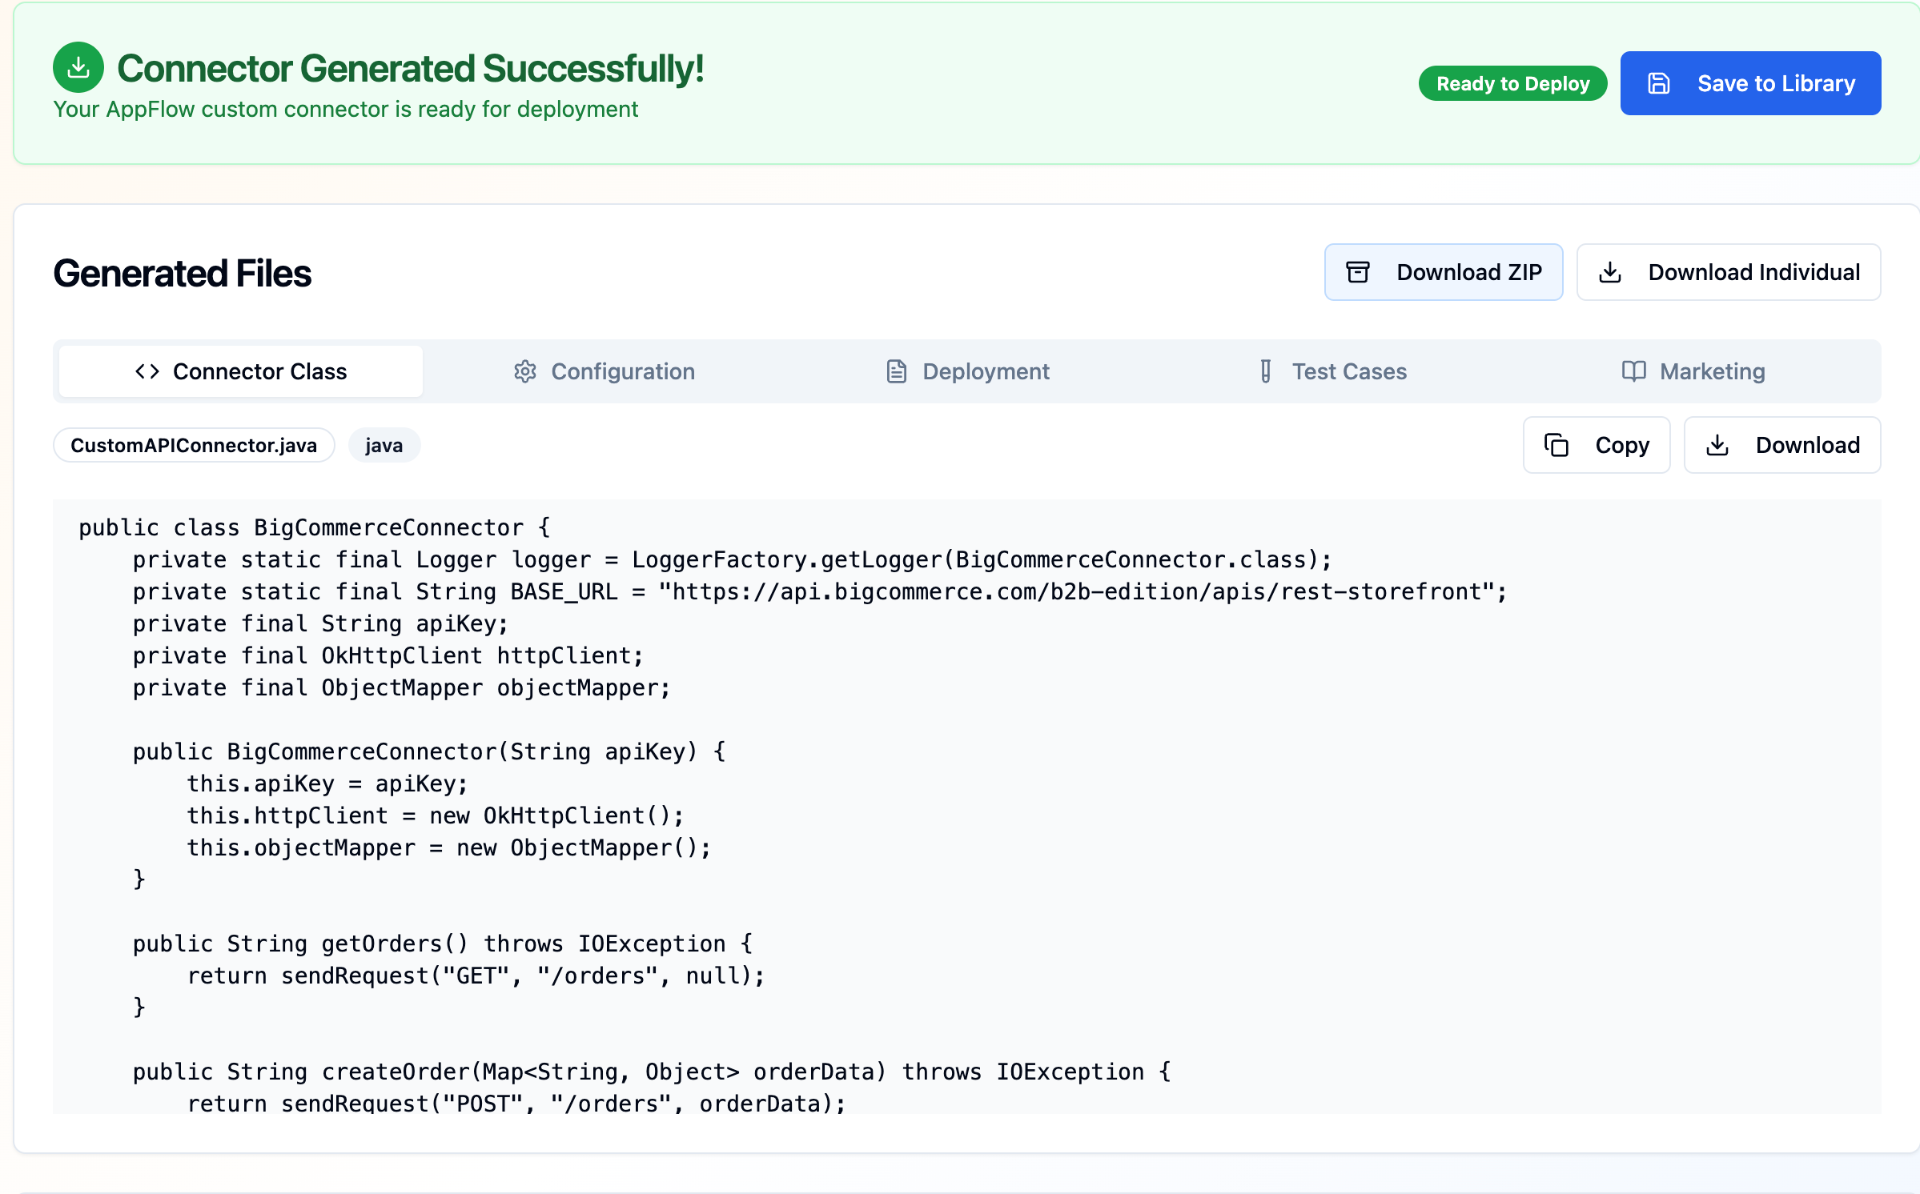The height and width of the screenshot is (1194, 1920).
Task: Click the gear icon beside Configuration
Action: pos(525,371)
